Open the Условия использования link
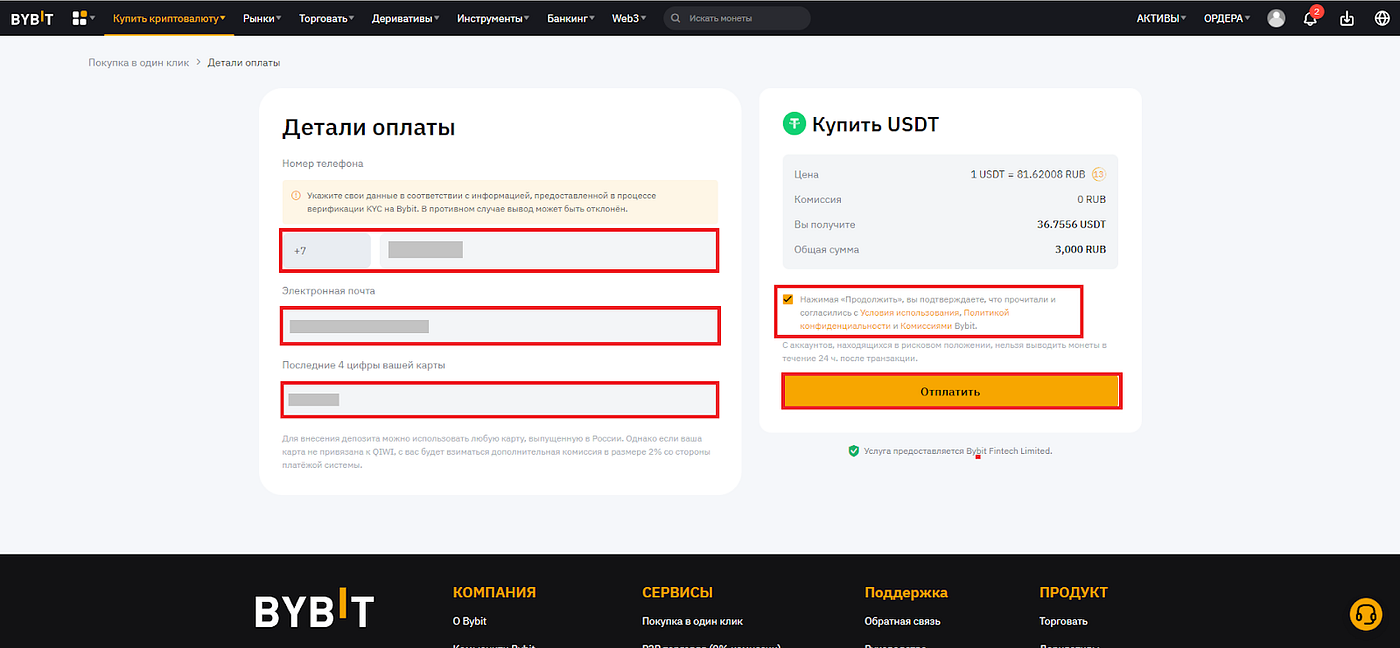Viewport: 1400px width, 648px height. click(x=908, y=312)
